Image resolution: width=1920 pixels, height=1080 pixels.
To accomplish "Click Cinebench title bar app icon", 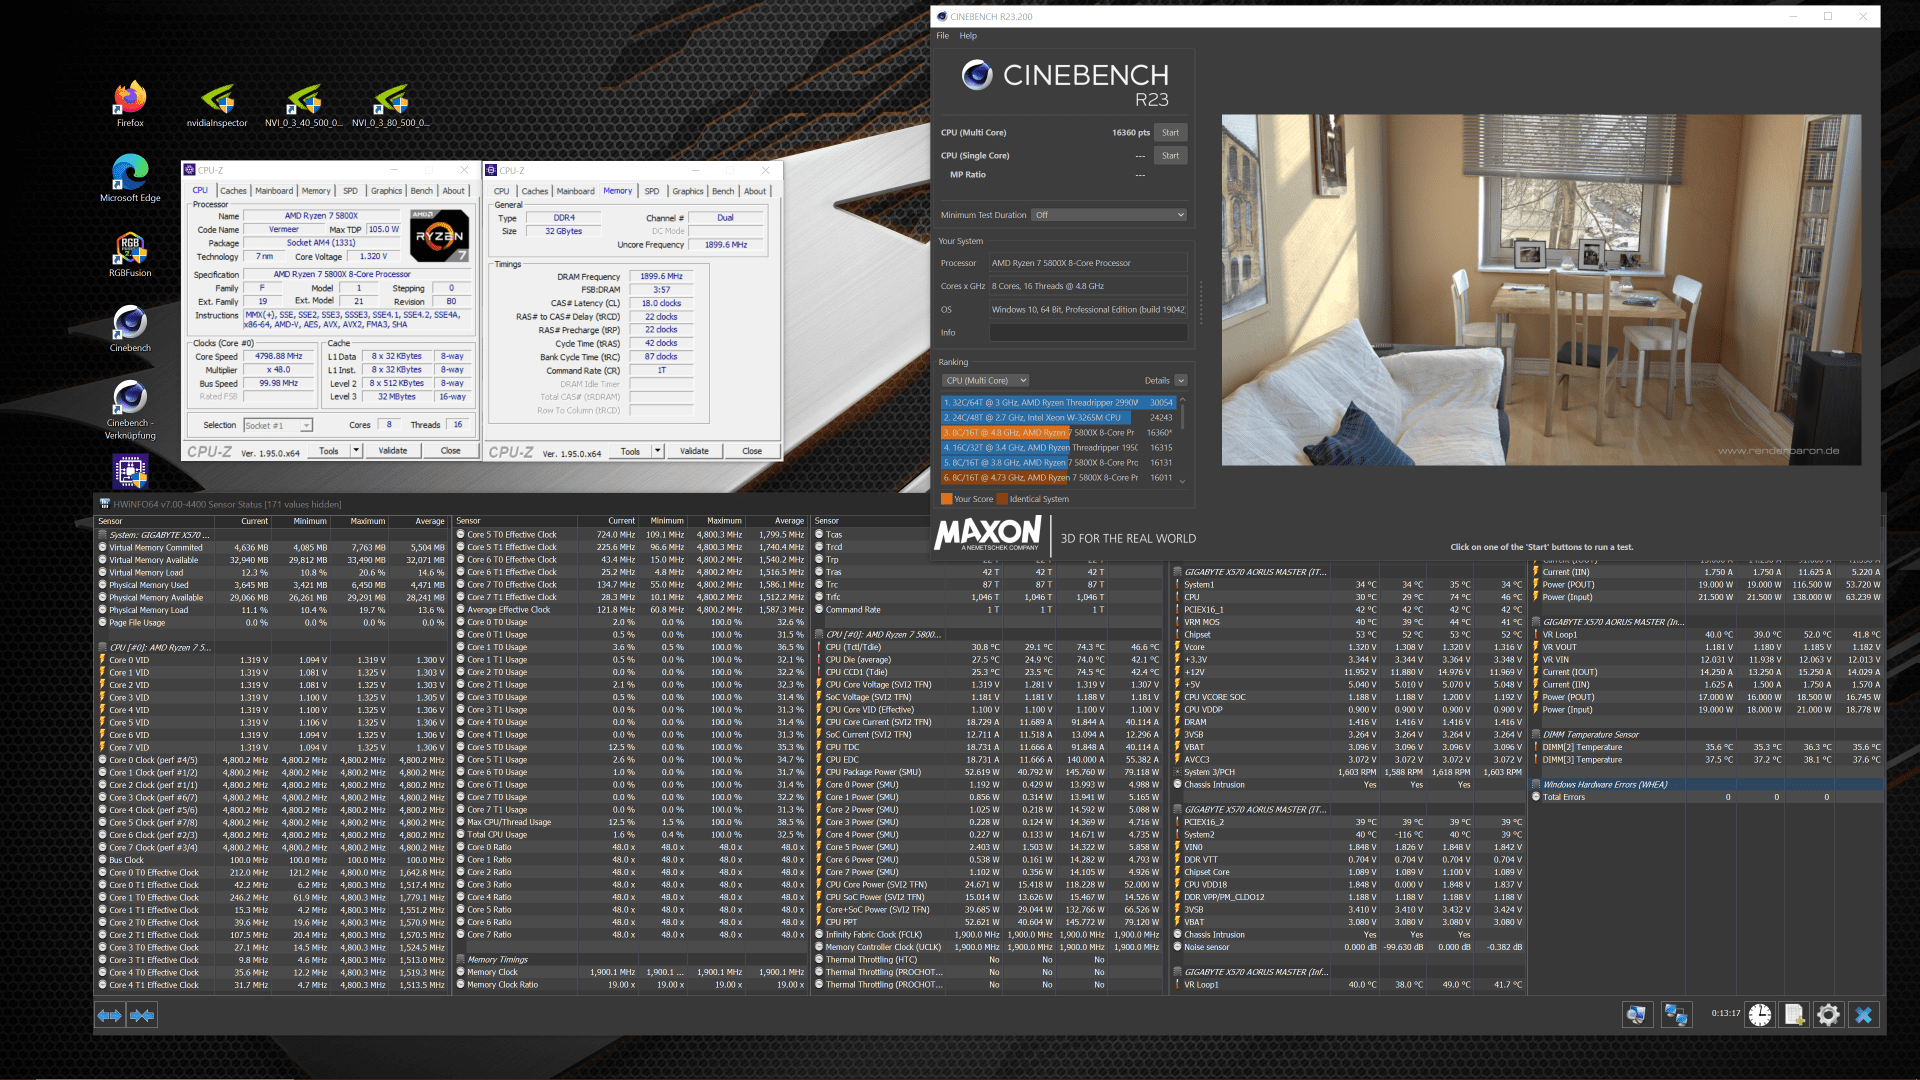I will [x=941, y=16].
